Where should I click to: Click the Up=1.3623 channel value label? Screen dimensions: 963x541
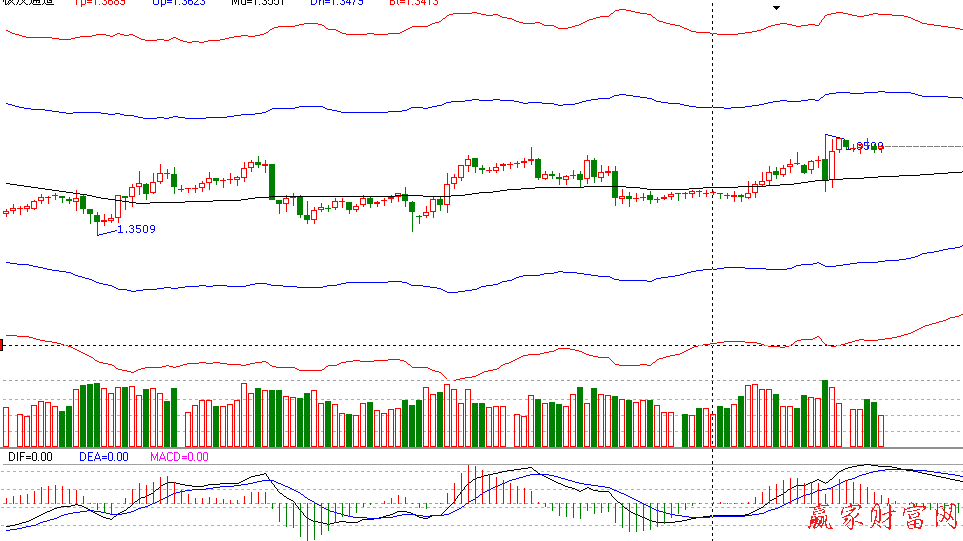tap(179, 3)
